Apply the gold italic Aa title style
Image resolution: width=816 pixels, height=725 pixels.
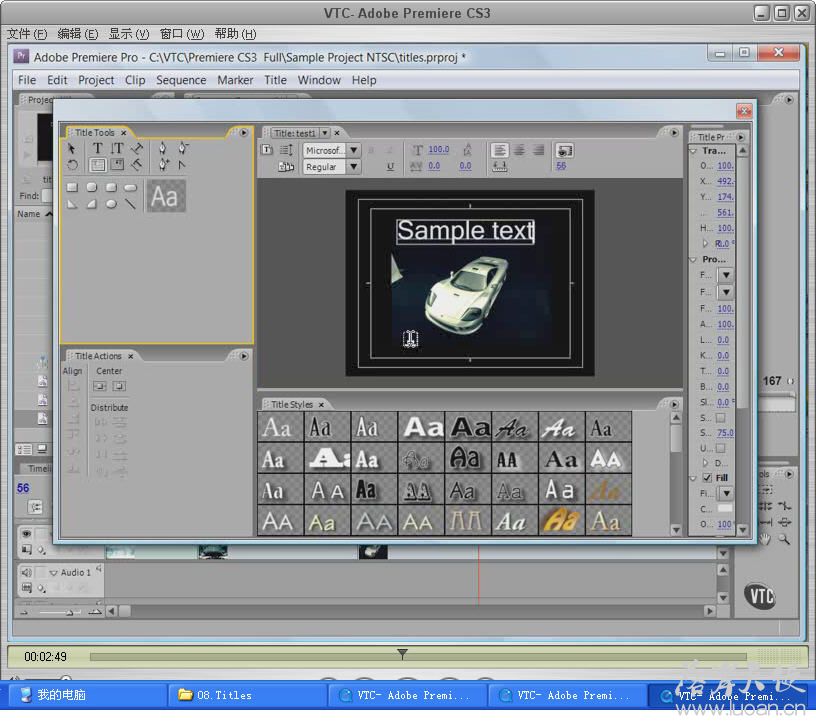562,520
